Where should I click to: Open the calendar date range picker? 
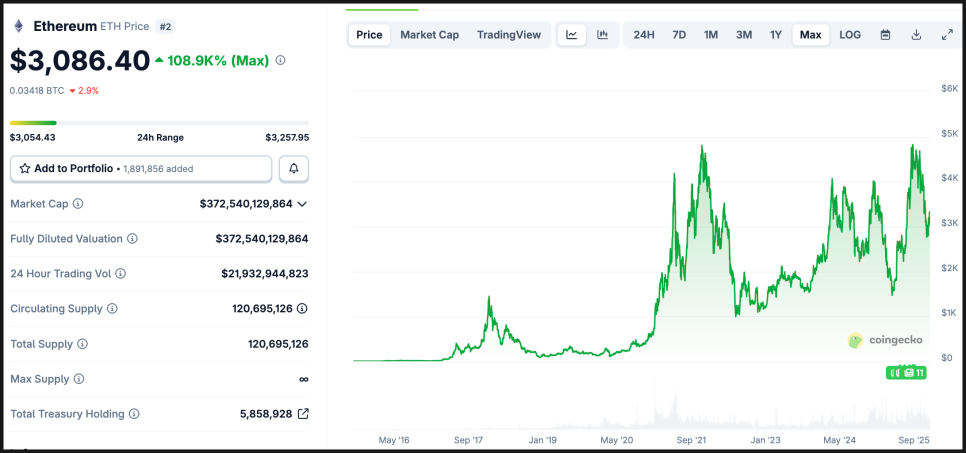click(885, 35)
